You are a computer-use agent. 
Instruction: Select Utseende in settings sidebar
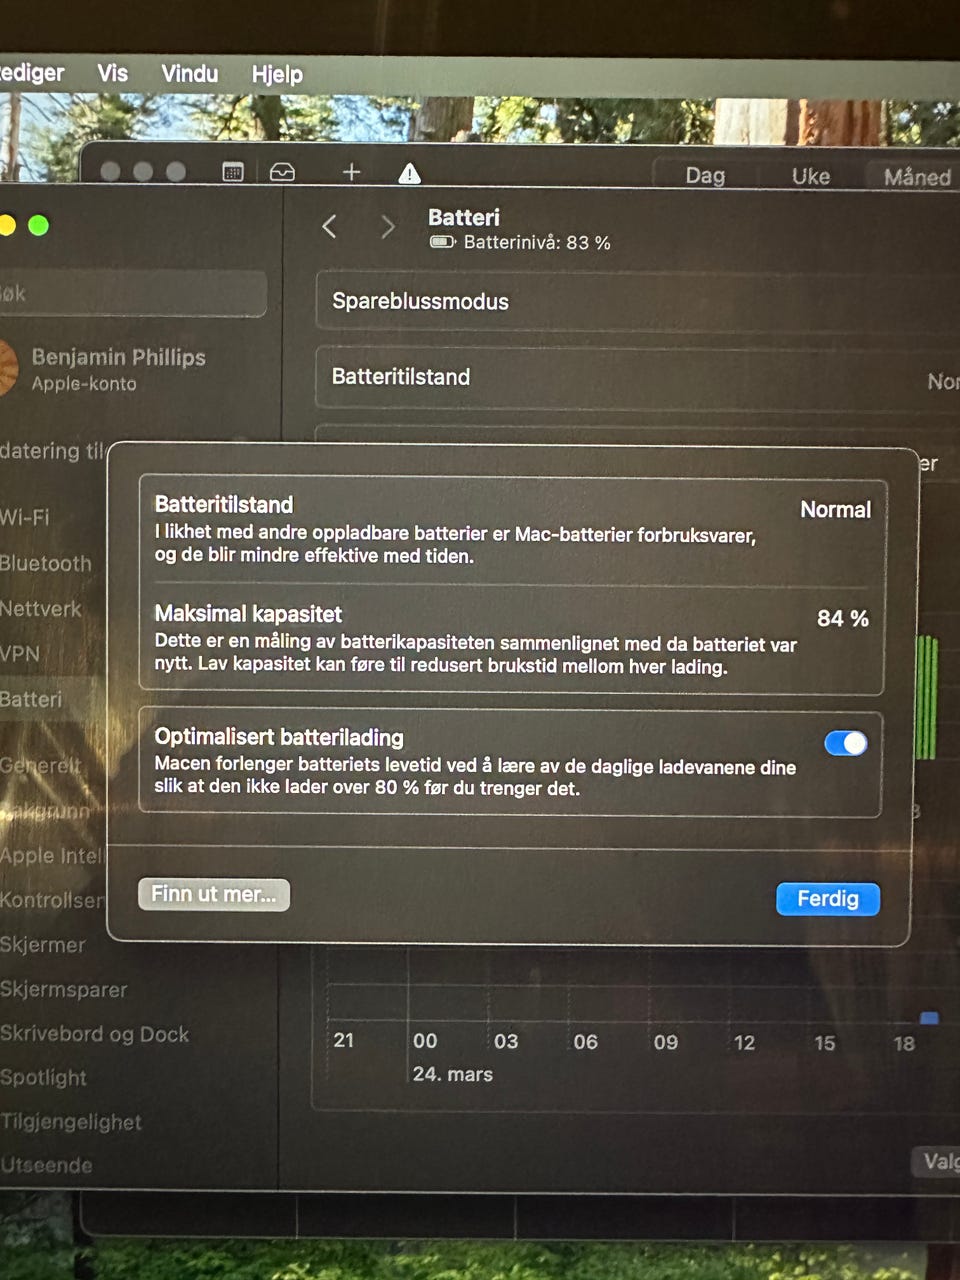coord(47,1165)
